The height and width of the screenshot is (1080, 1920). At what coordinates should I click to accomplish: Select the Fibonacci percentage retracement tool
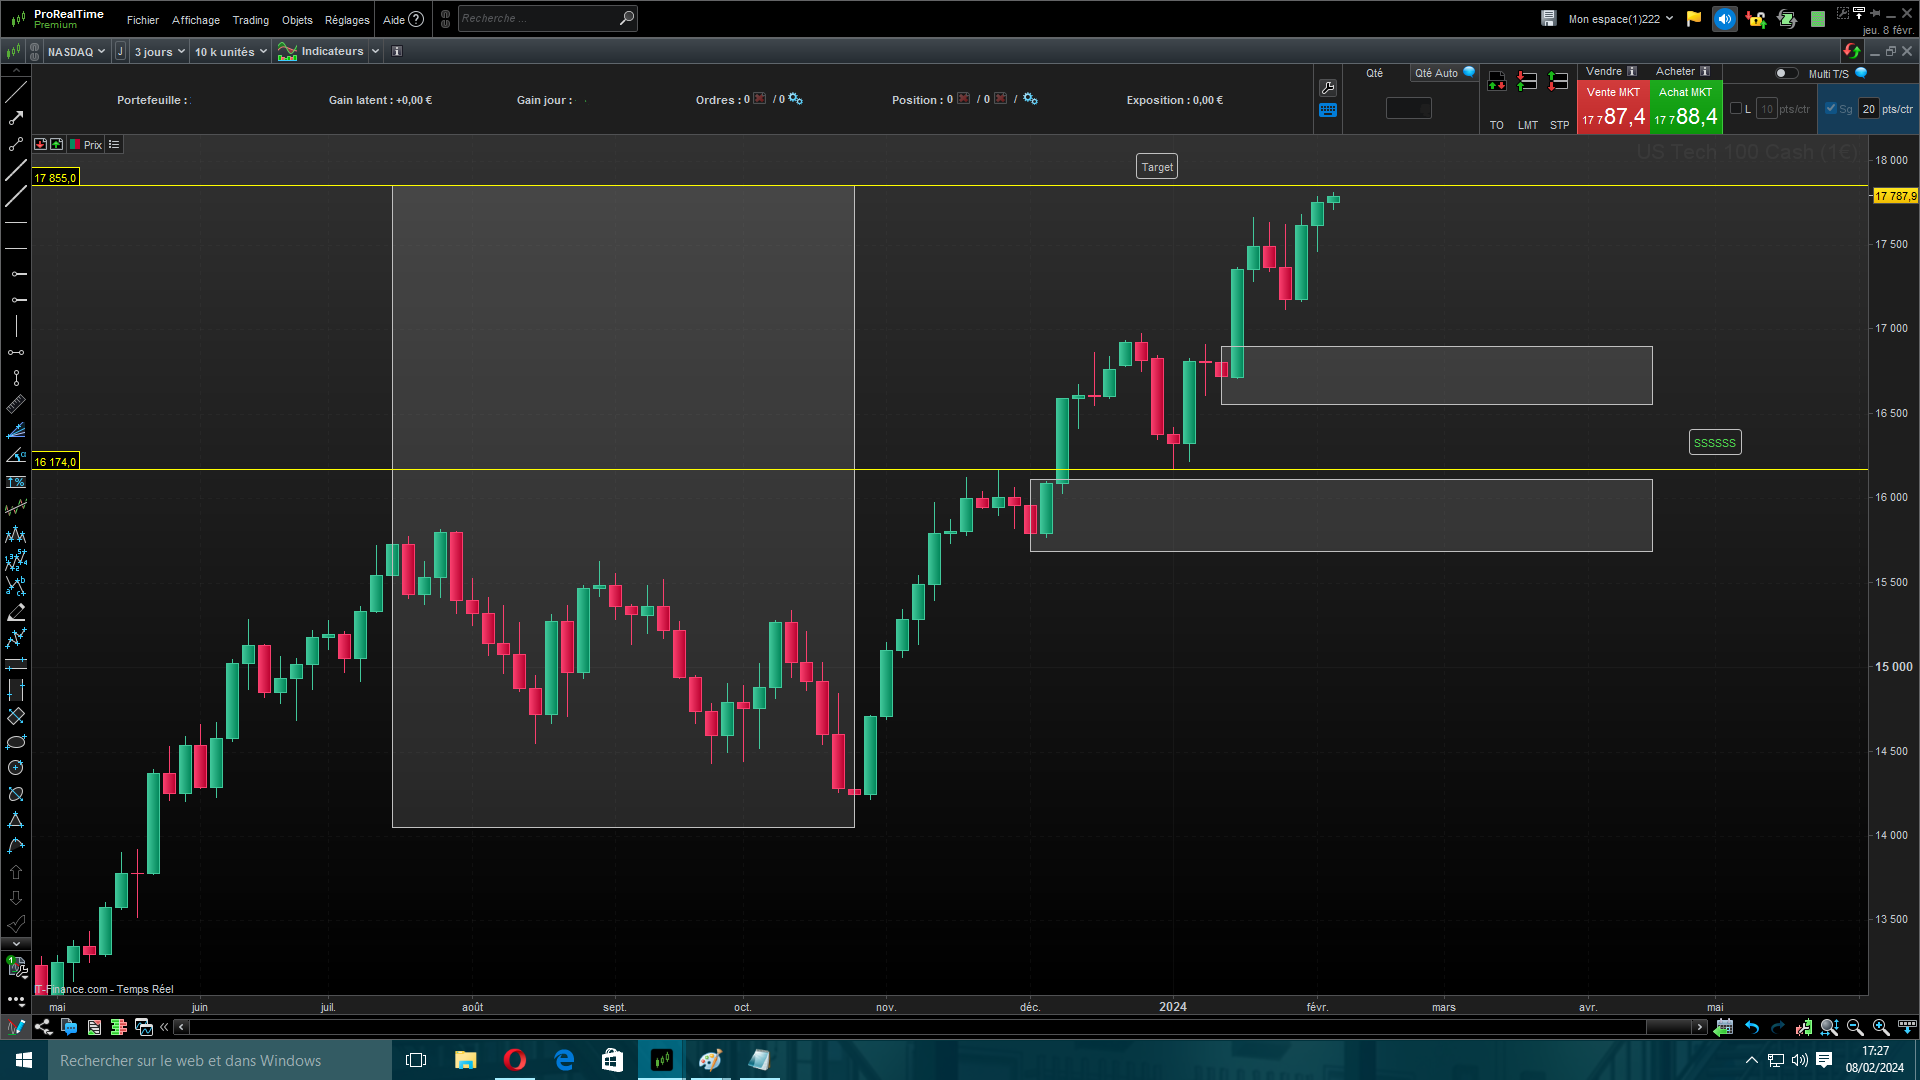click(x=16, y=482)
